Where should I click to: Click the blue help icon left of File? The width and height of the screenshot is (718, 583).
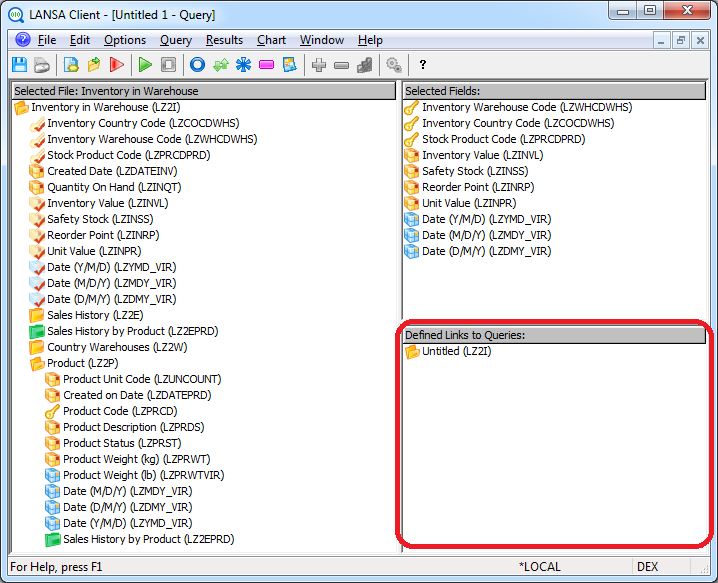22,40
